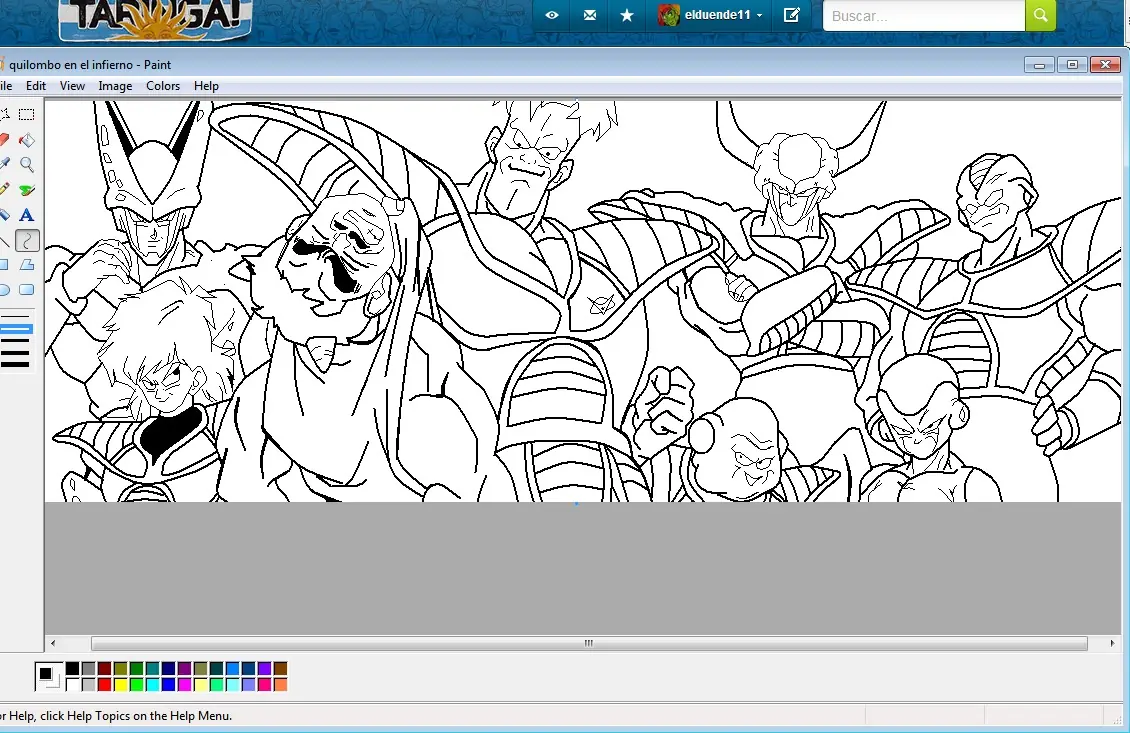
Task: Choose the thickest line width
Action: [16, 365]
